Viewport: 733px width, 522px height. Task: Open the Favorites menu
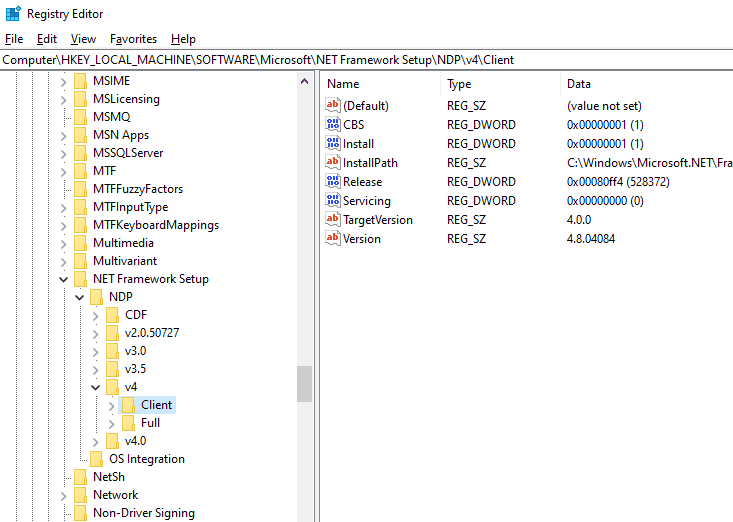click(x=133, y=39)
